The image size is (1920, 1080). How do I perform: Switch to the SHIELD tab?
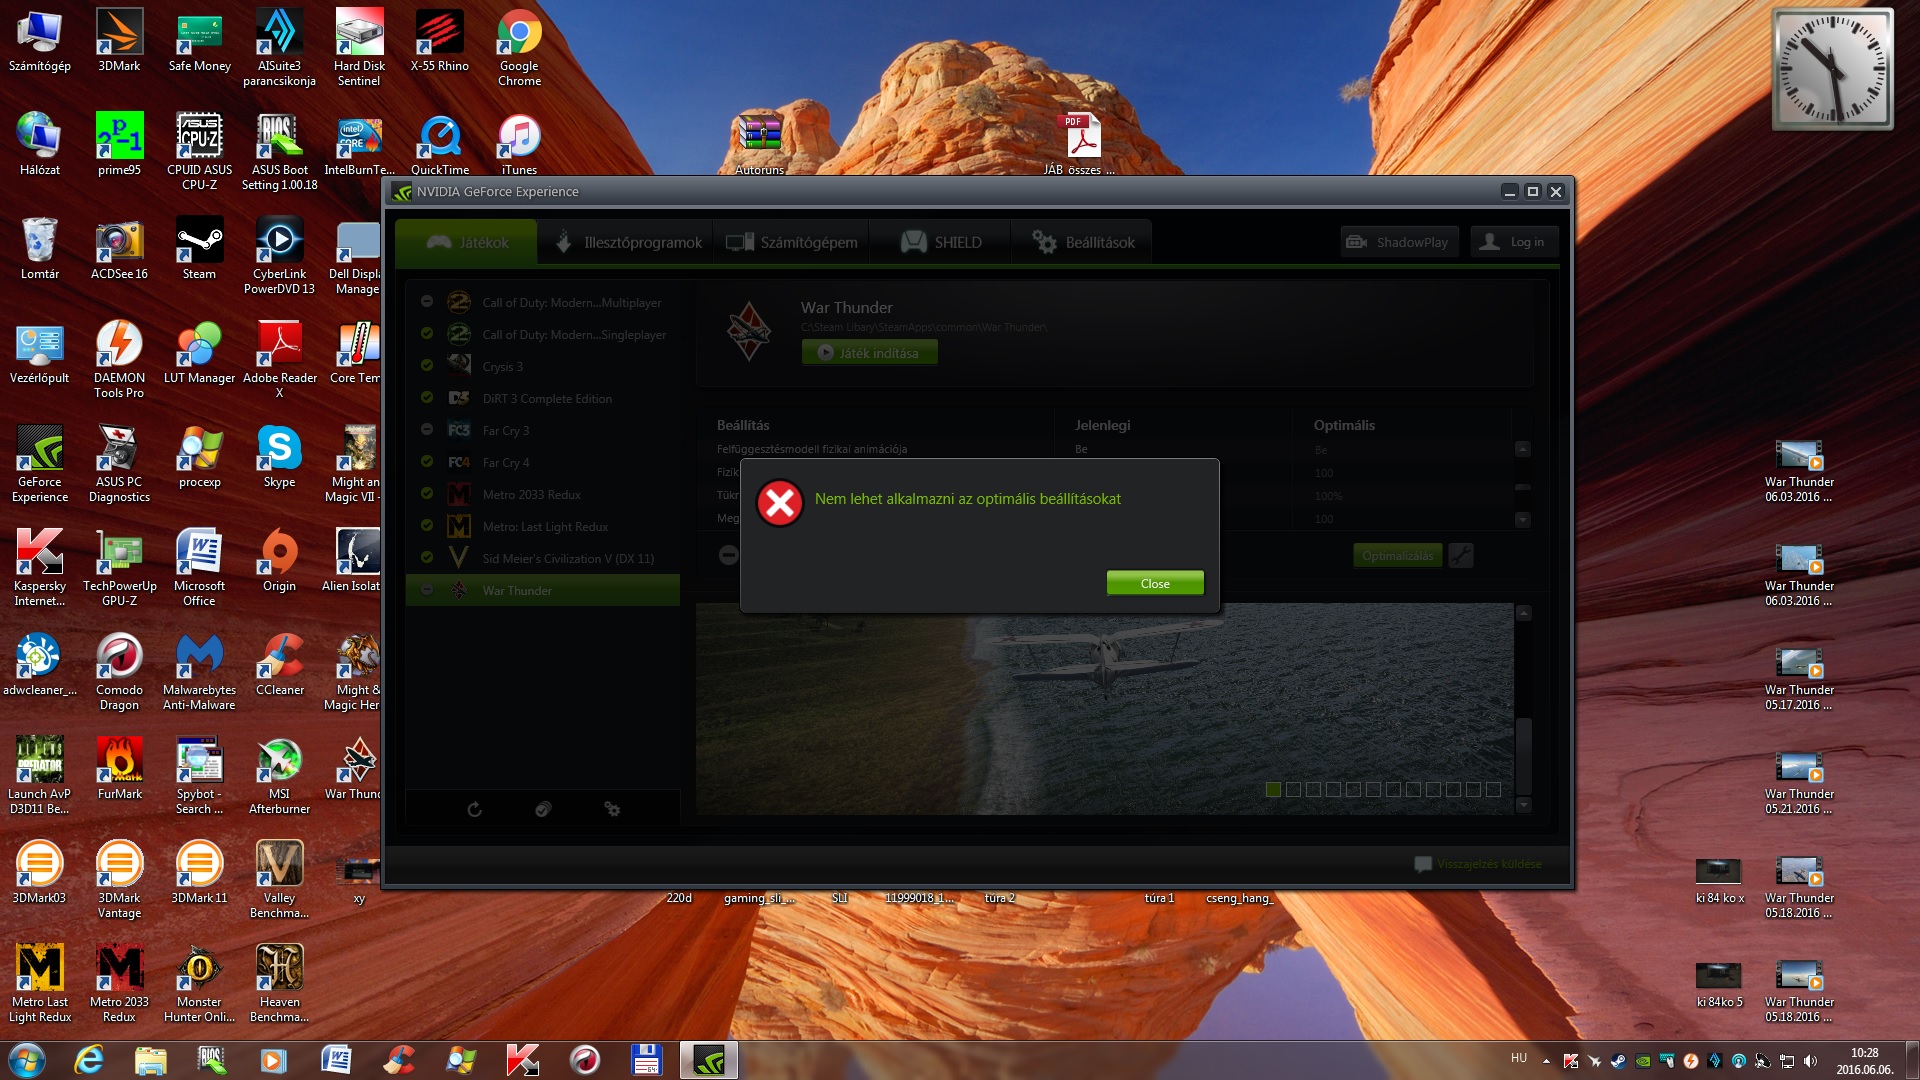tap(941, 242)
